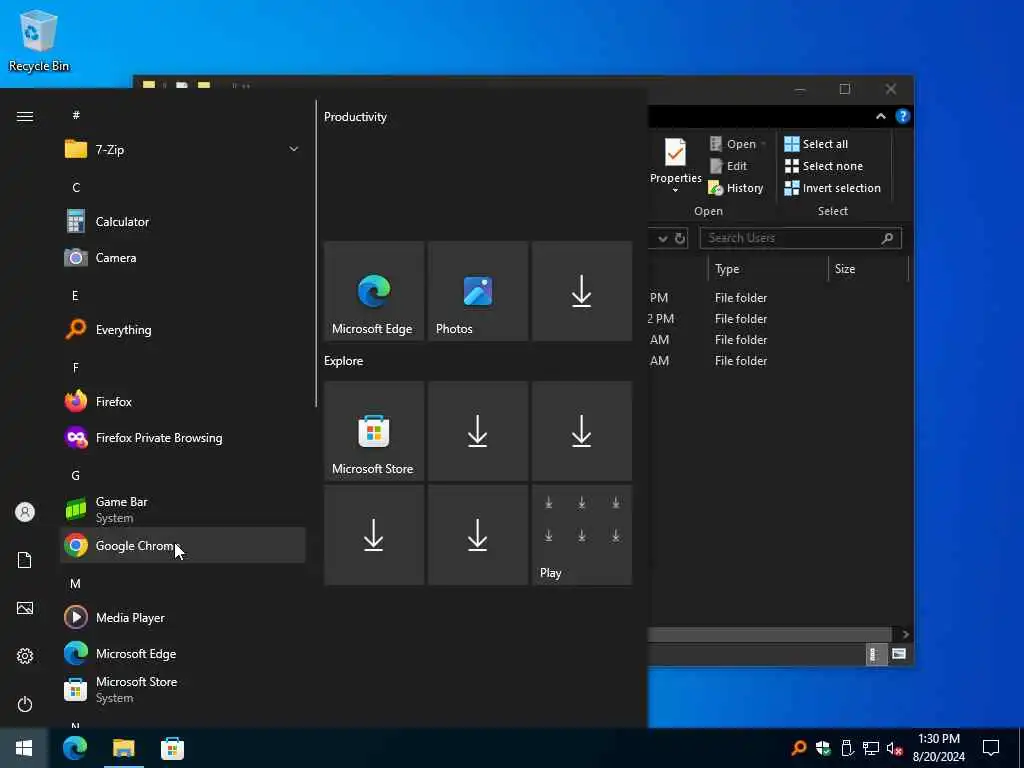Click the Photos tile in Productivity

coord(477,291)
